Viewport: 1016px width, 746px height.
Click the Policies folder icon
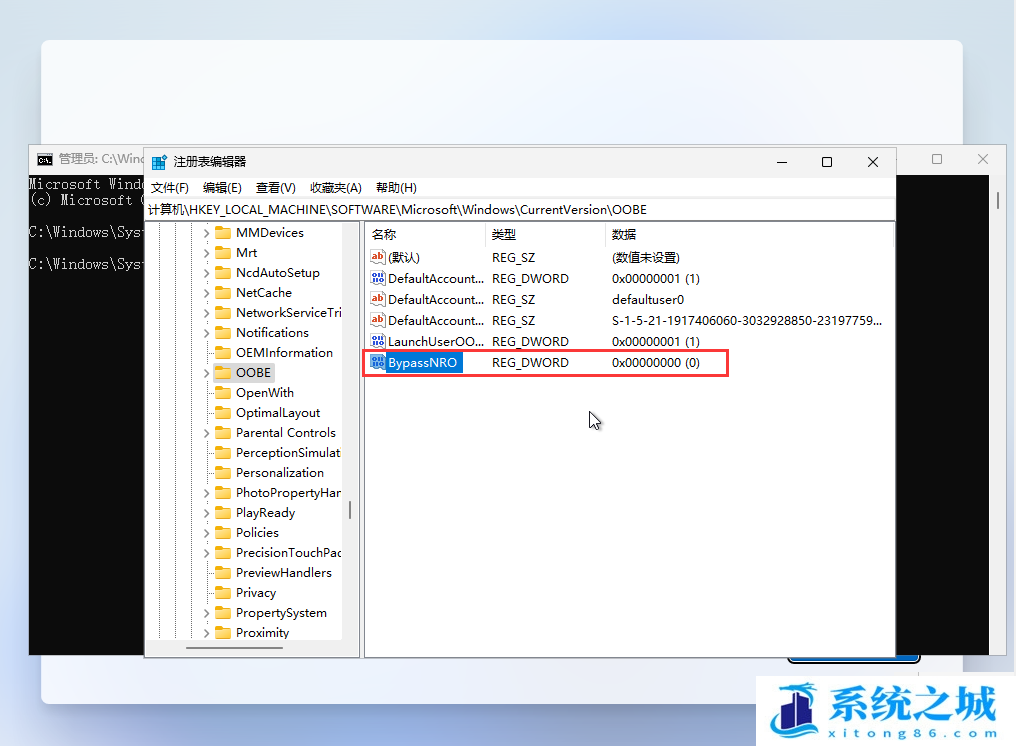(223, 533)
